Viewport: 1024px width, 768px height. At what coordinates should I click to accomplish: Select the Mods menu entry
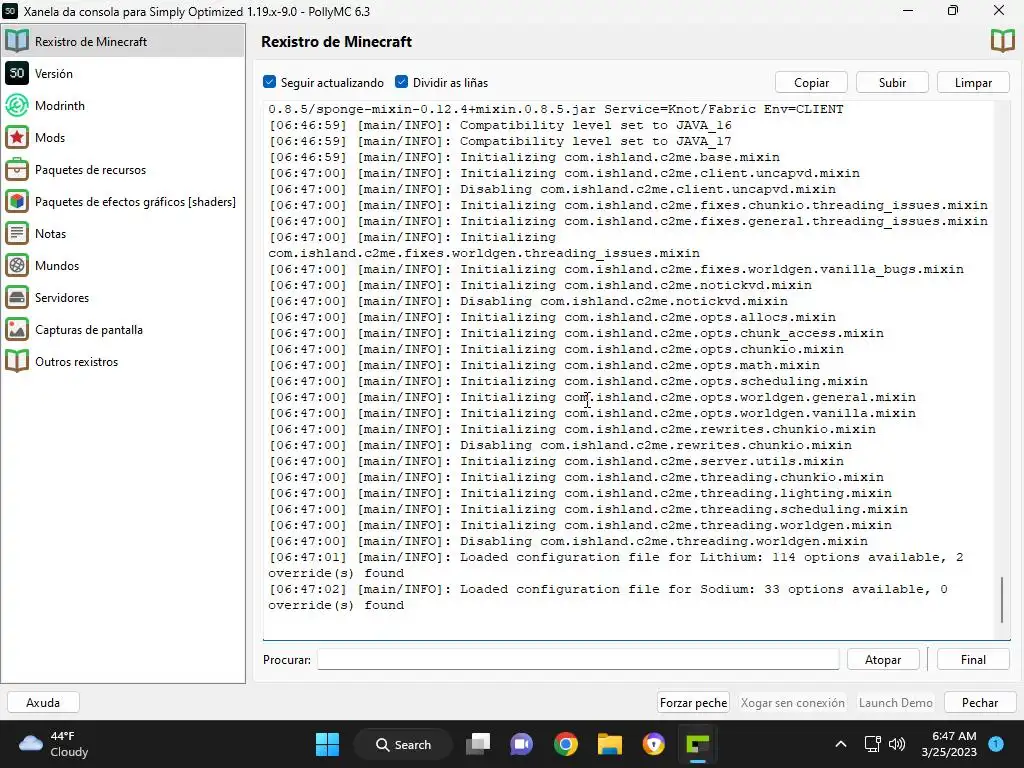(x=123, y=137)
